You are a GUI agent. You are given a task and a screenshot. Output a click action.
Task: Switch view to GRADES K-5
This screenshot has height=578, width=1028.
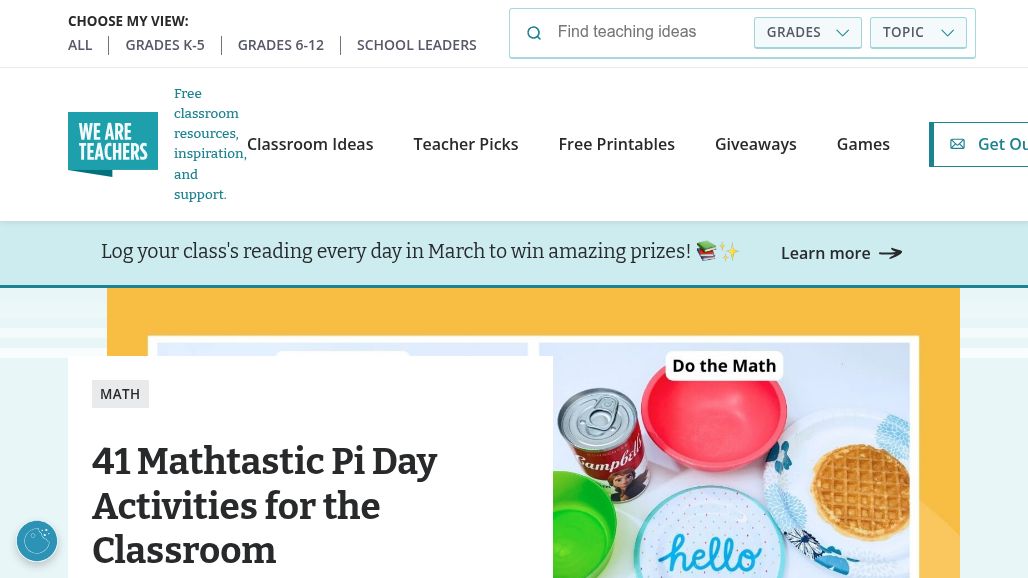tap(165, 45)
